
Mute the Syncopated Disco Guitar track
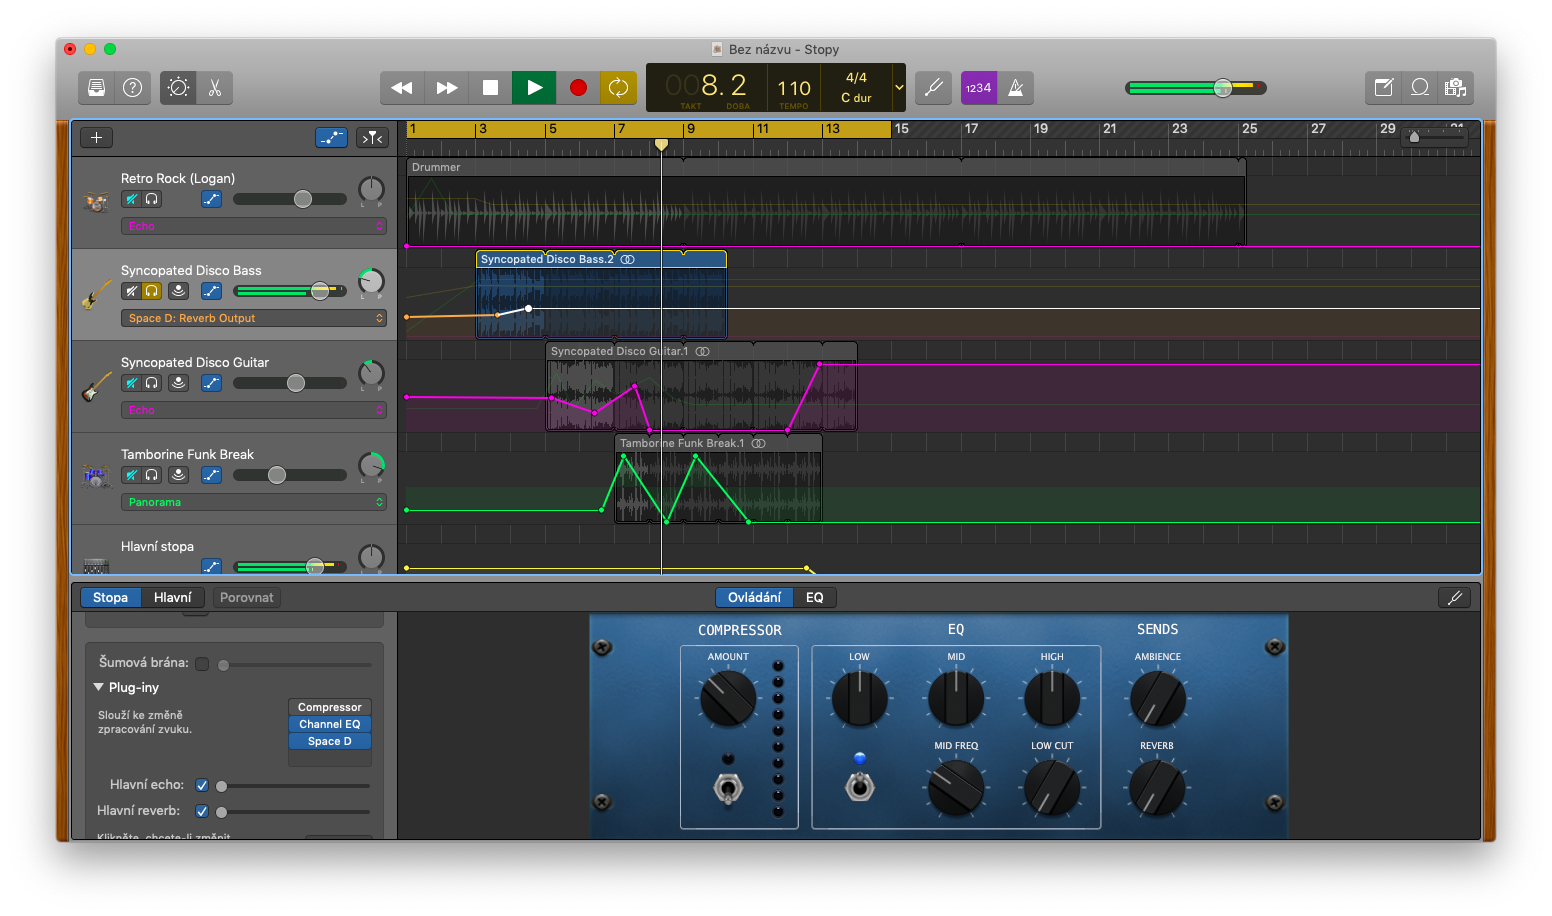131,383
